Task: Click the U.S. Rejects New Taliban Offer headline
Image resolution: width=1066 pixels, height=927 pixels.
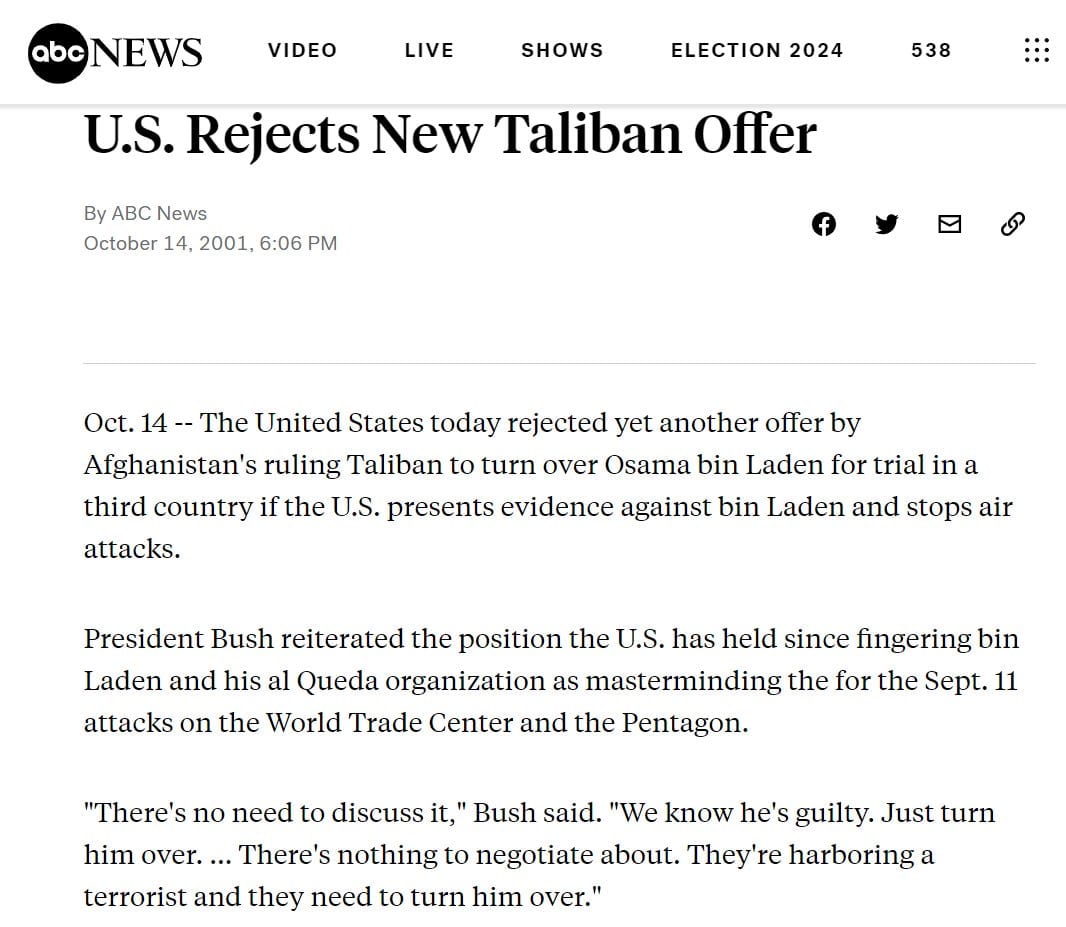Action: pos(449,134)
